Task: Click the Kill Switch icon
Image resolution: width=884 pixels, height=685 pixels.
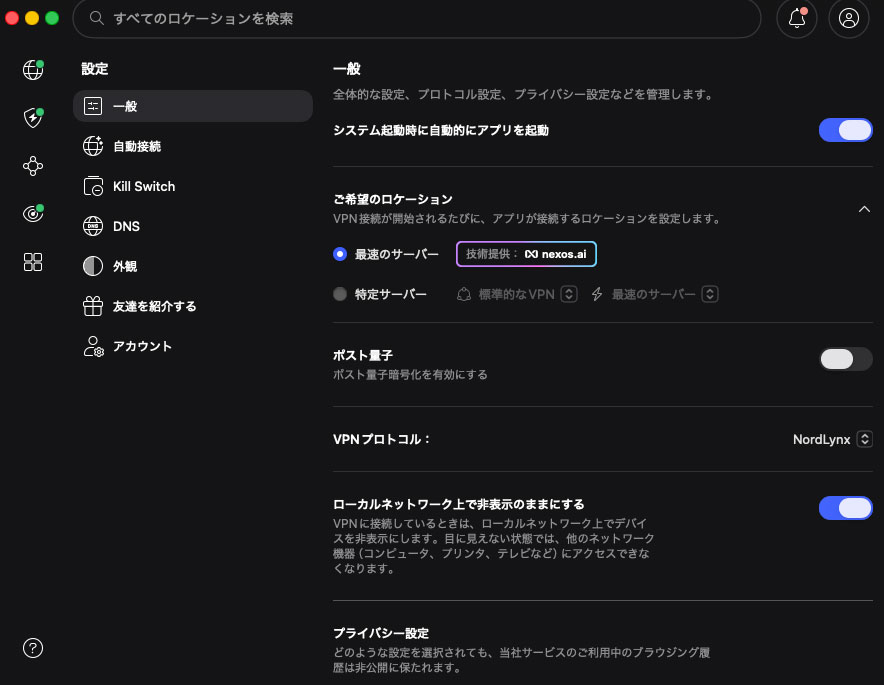Action: click(x=93, y=186)
